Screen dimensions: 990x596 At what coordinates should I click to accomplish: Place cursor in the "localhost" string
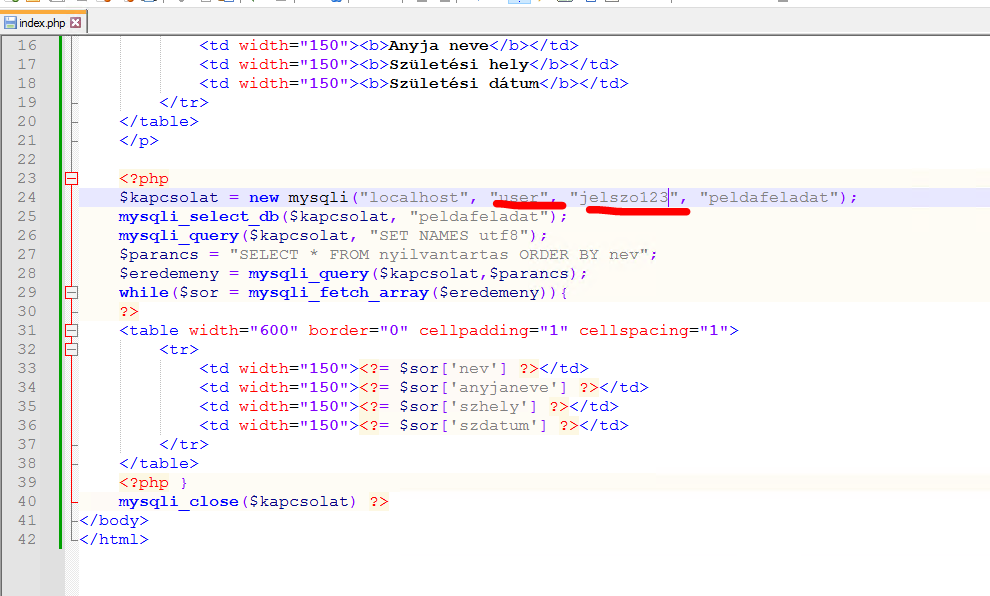pyautogui.click(x=419, y=198)
